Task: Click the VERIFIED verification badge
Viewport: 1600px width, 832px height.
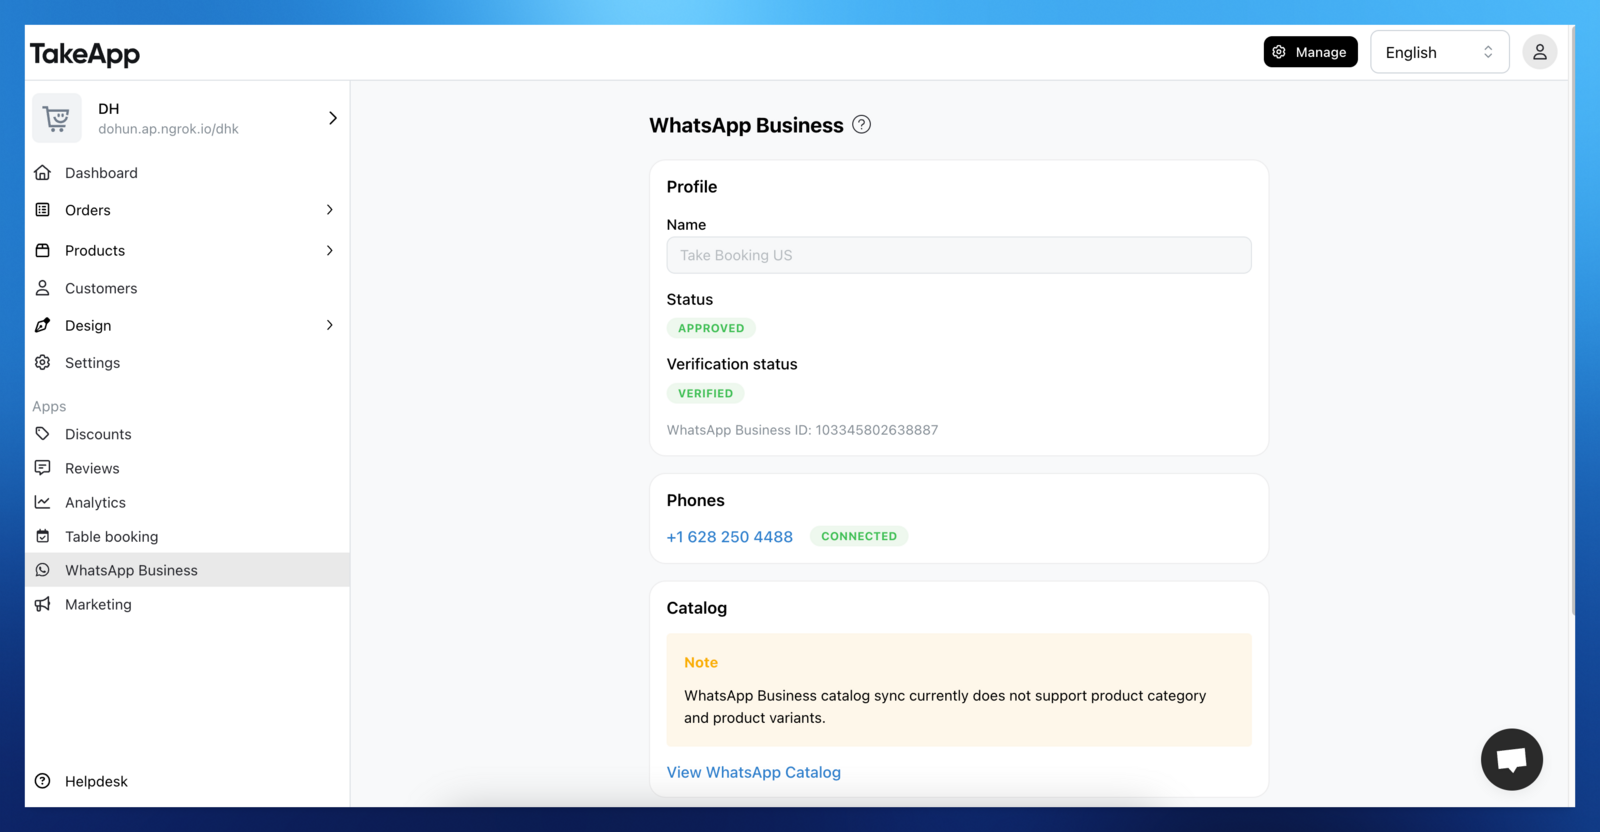Action: (705, 393)
